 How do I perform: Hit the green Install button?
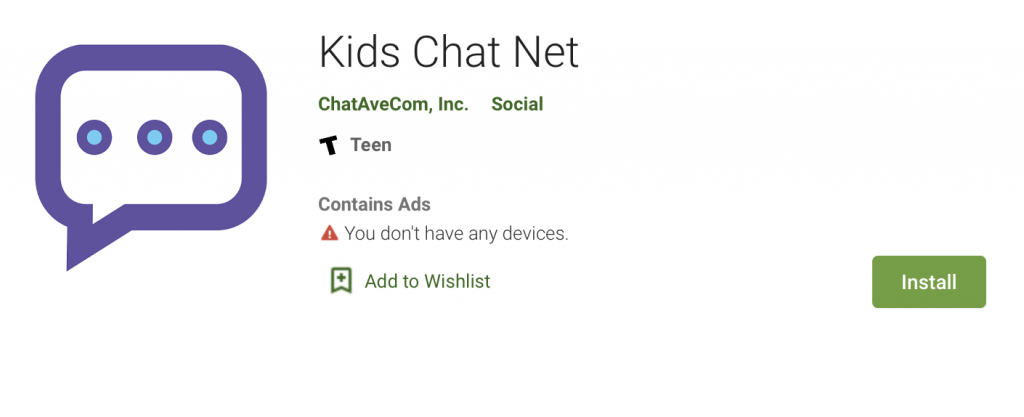click(x=929, y=282)
